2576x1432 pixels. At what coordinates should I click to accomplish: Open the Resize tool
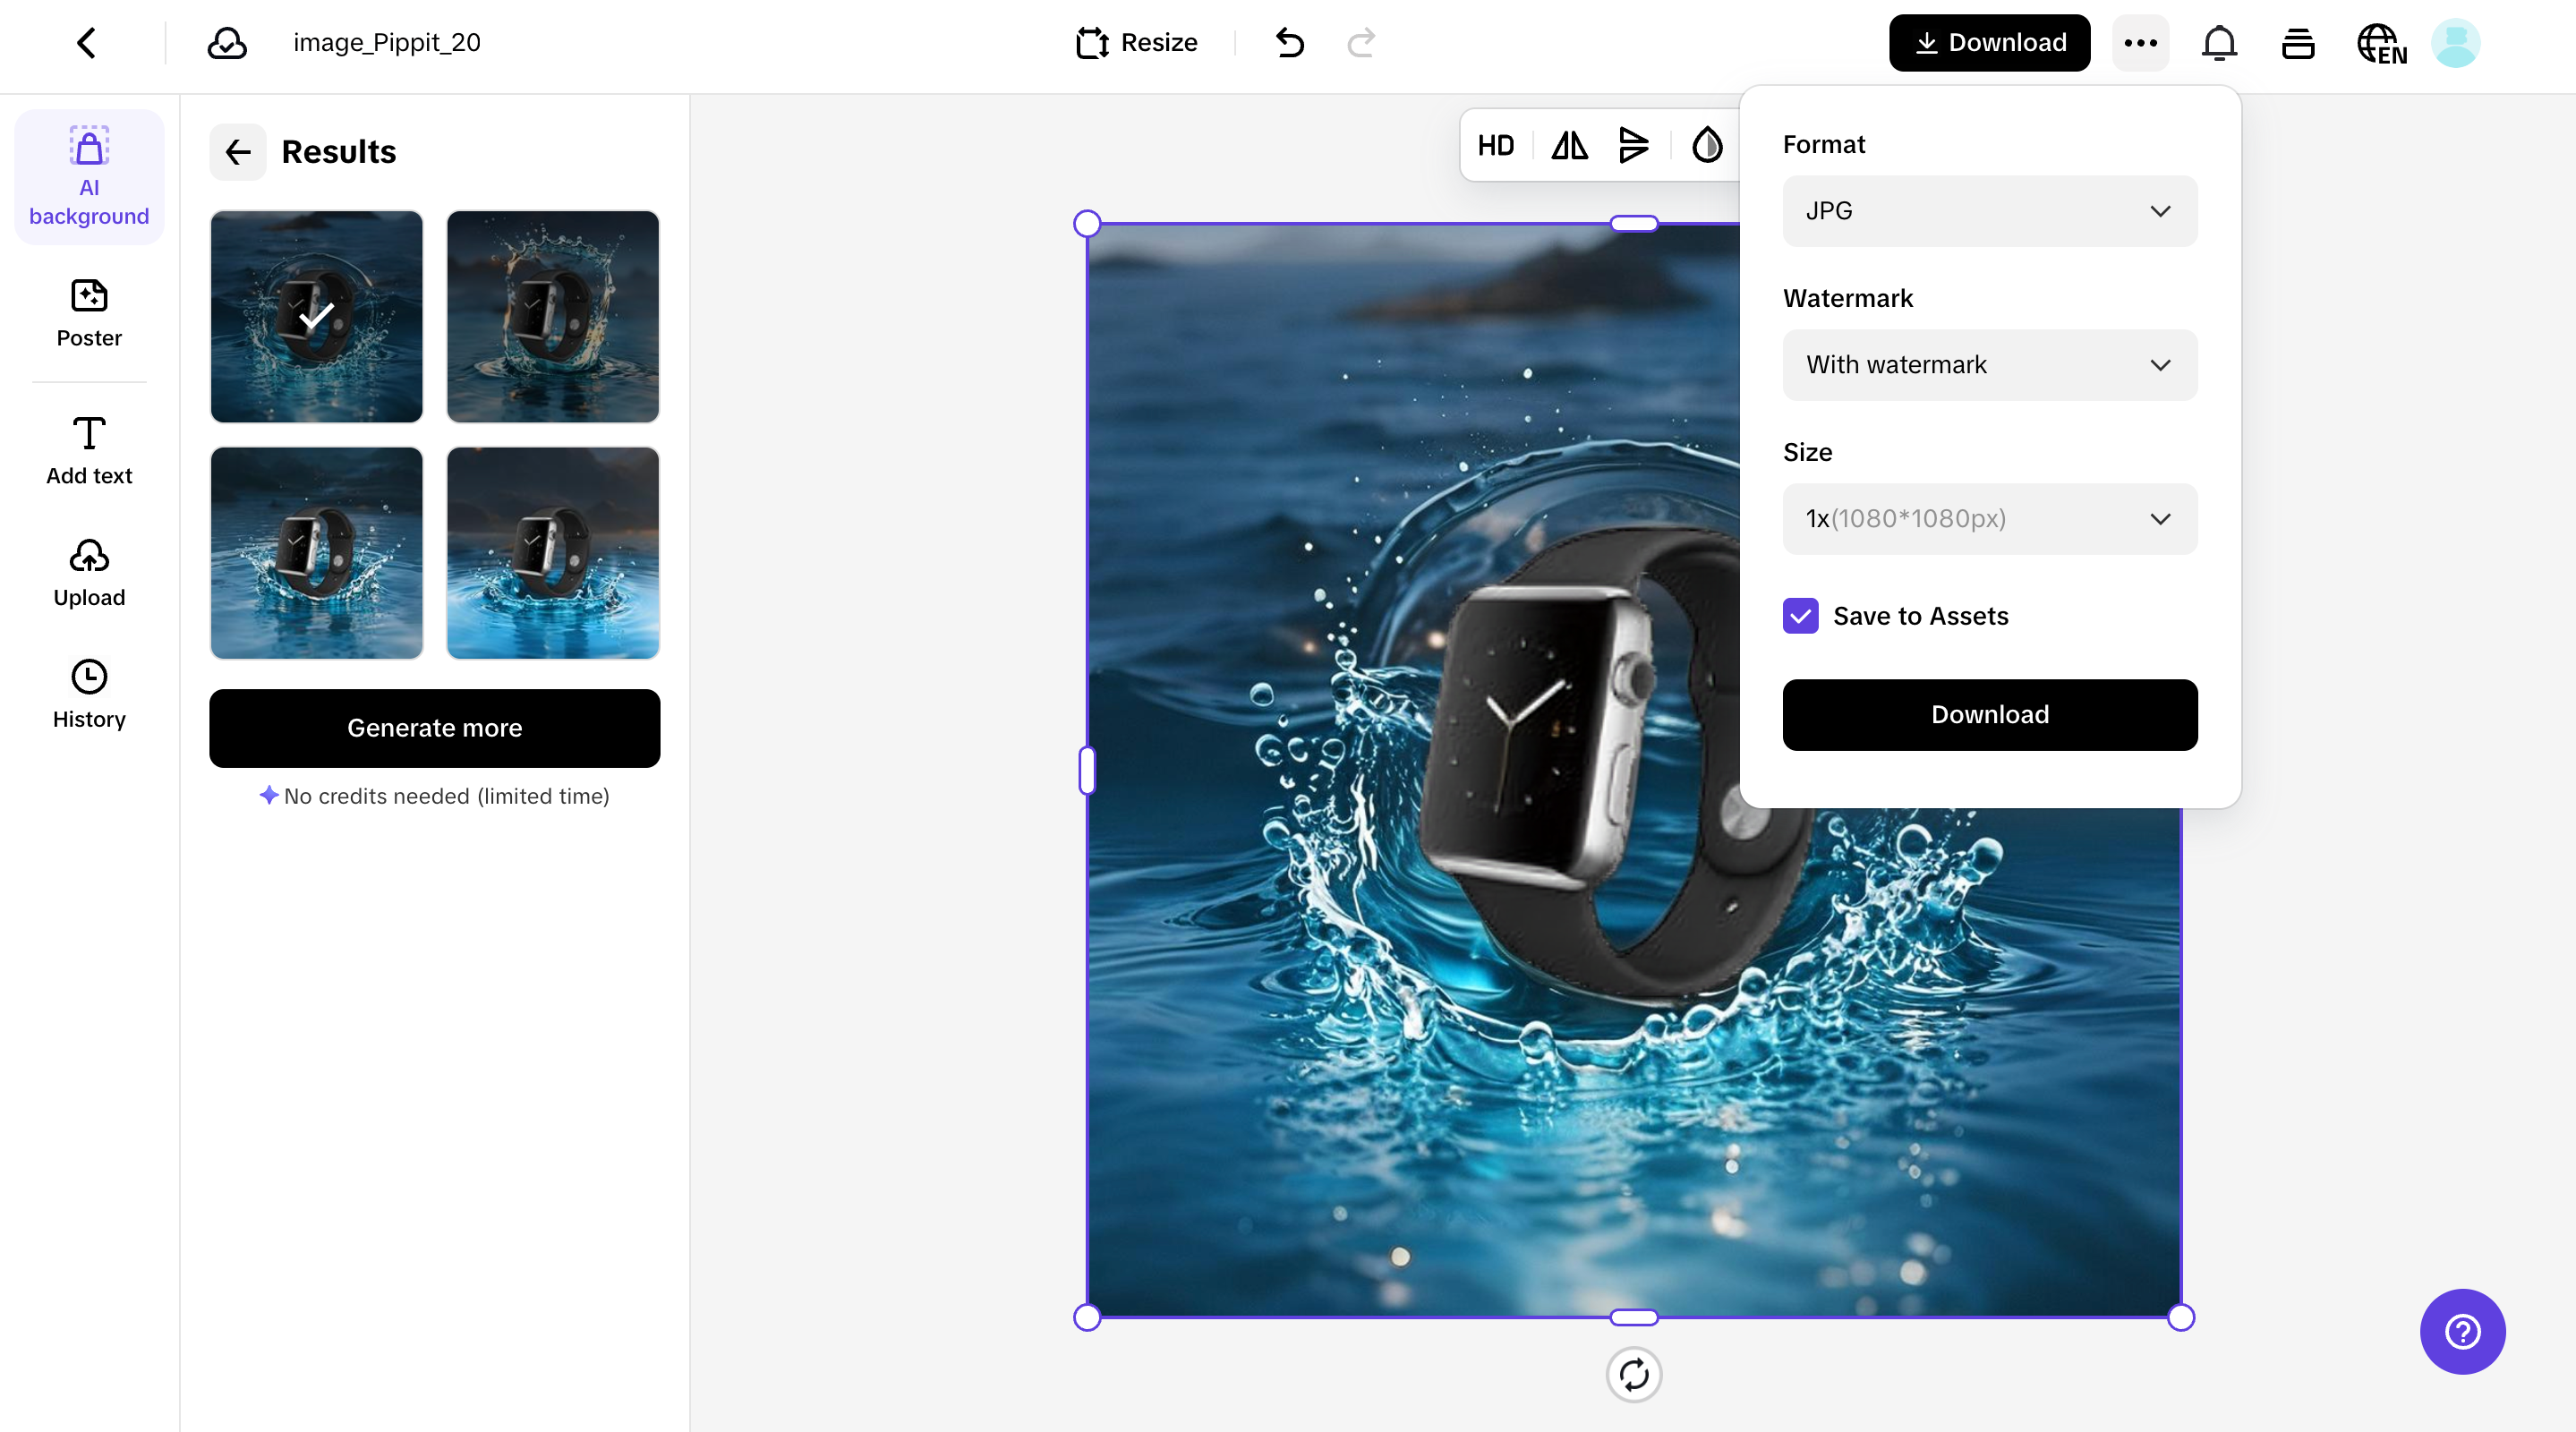tap(1136, 43)
